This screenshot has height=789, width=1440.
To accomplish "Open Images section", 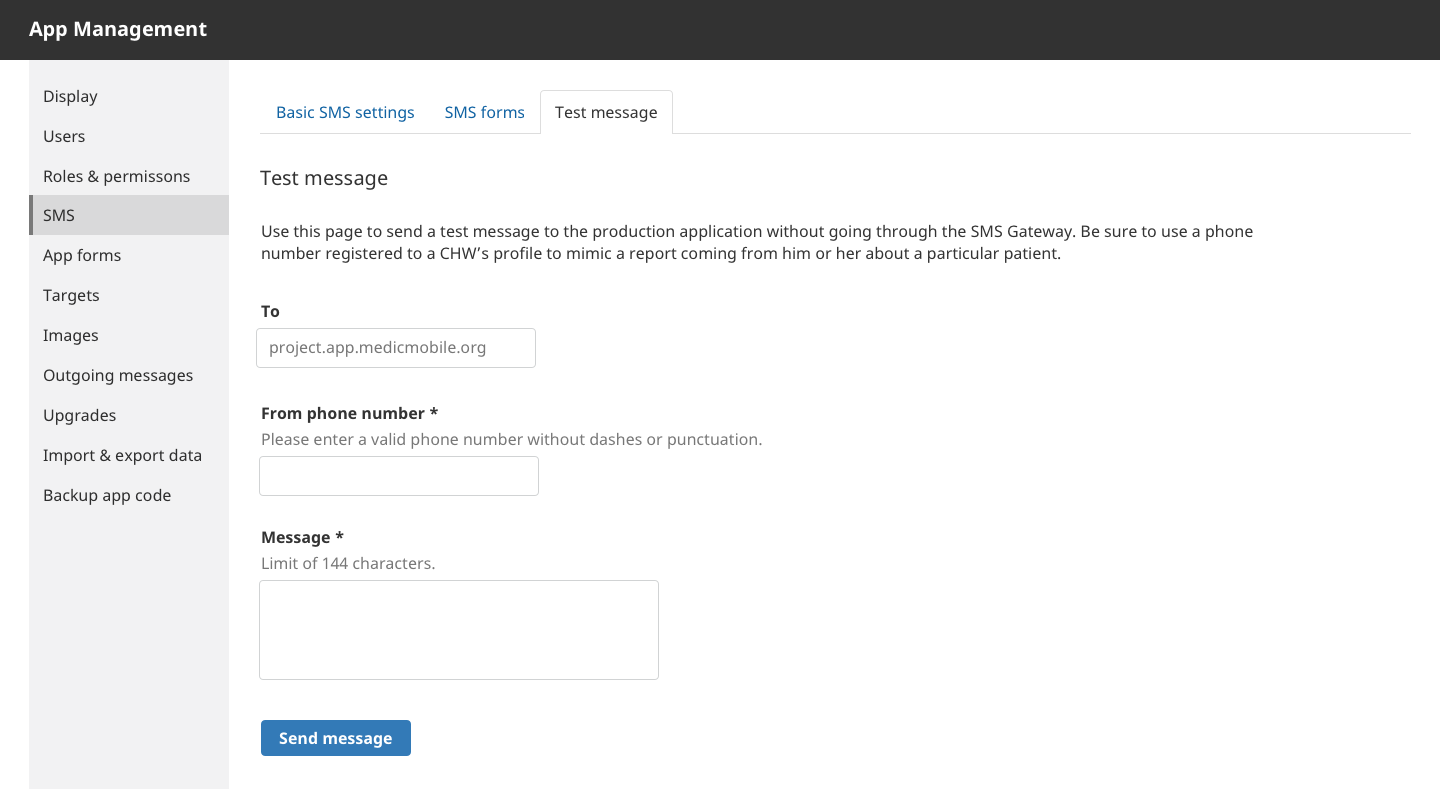I will click(x=129, y=335).
